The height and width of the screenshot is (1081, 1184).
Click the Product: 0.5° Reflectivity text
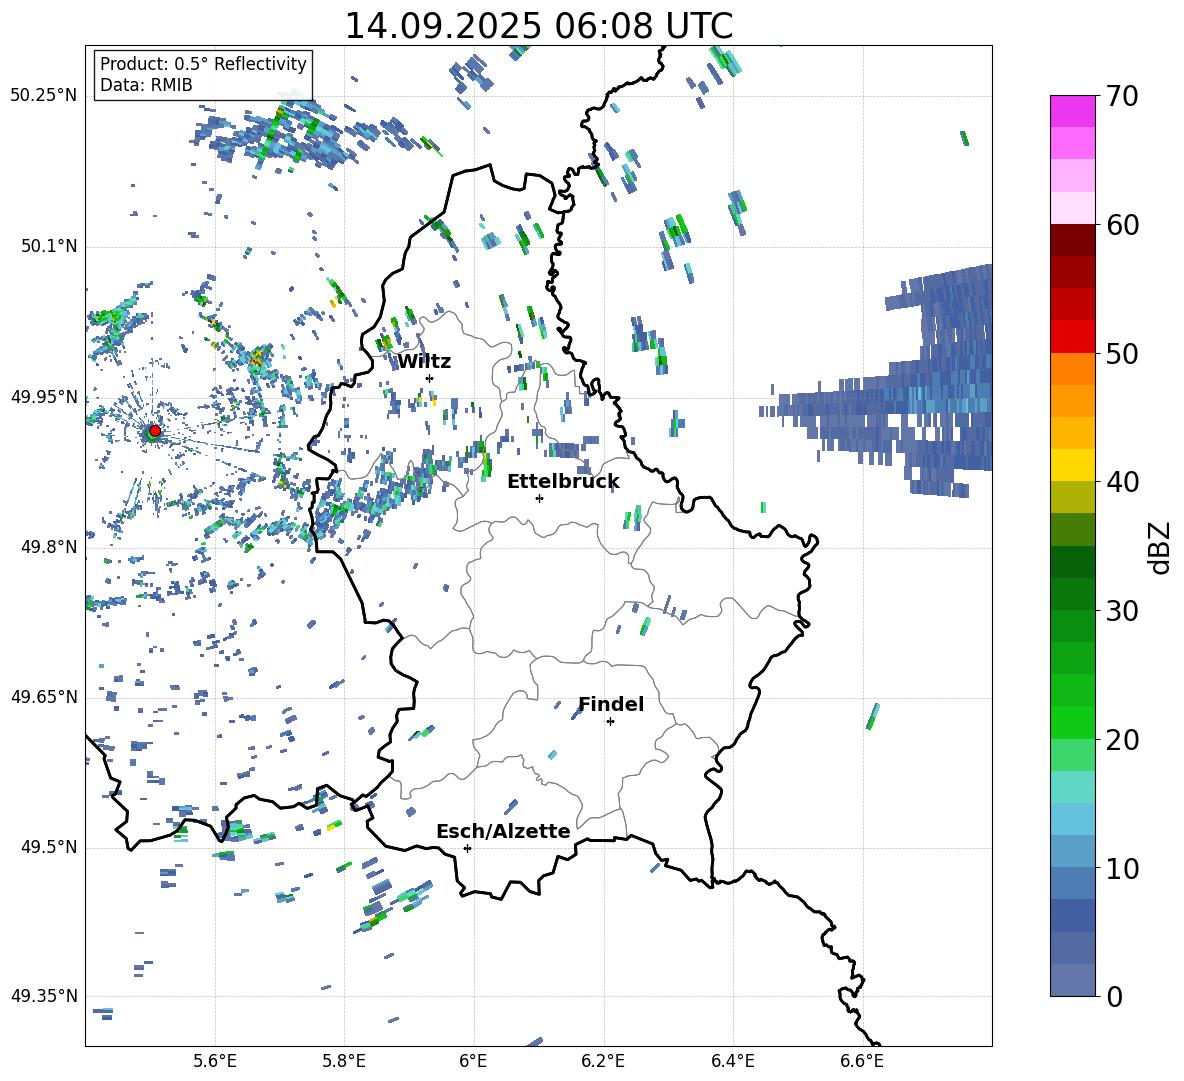(203, 63)
